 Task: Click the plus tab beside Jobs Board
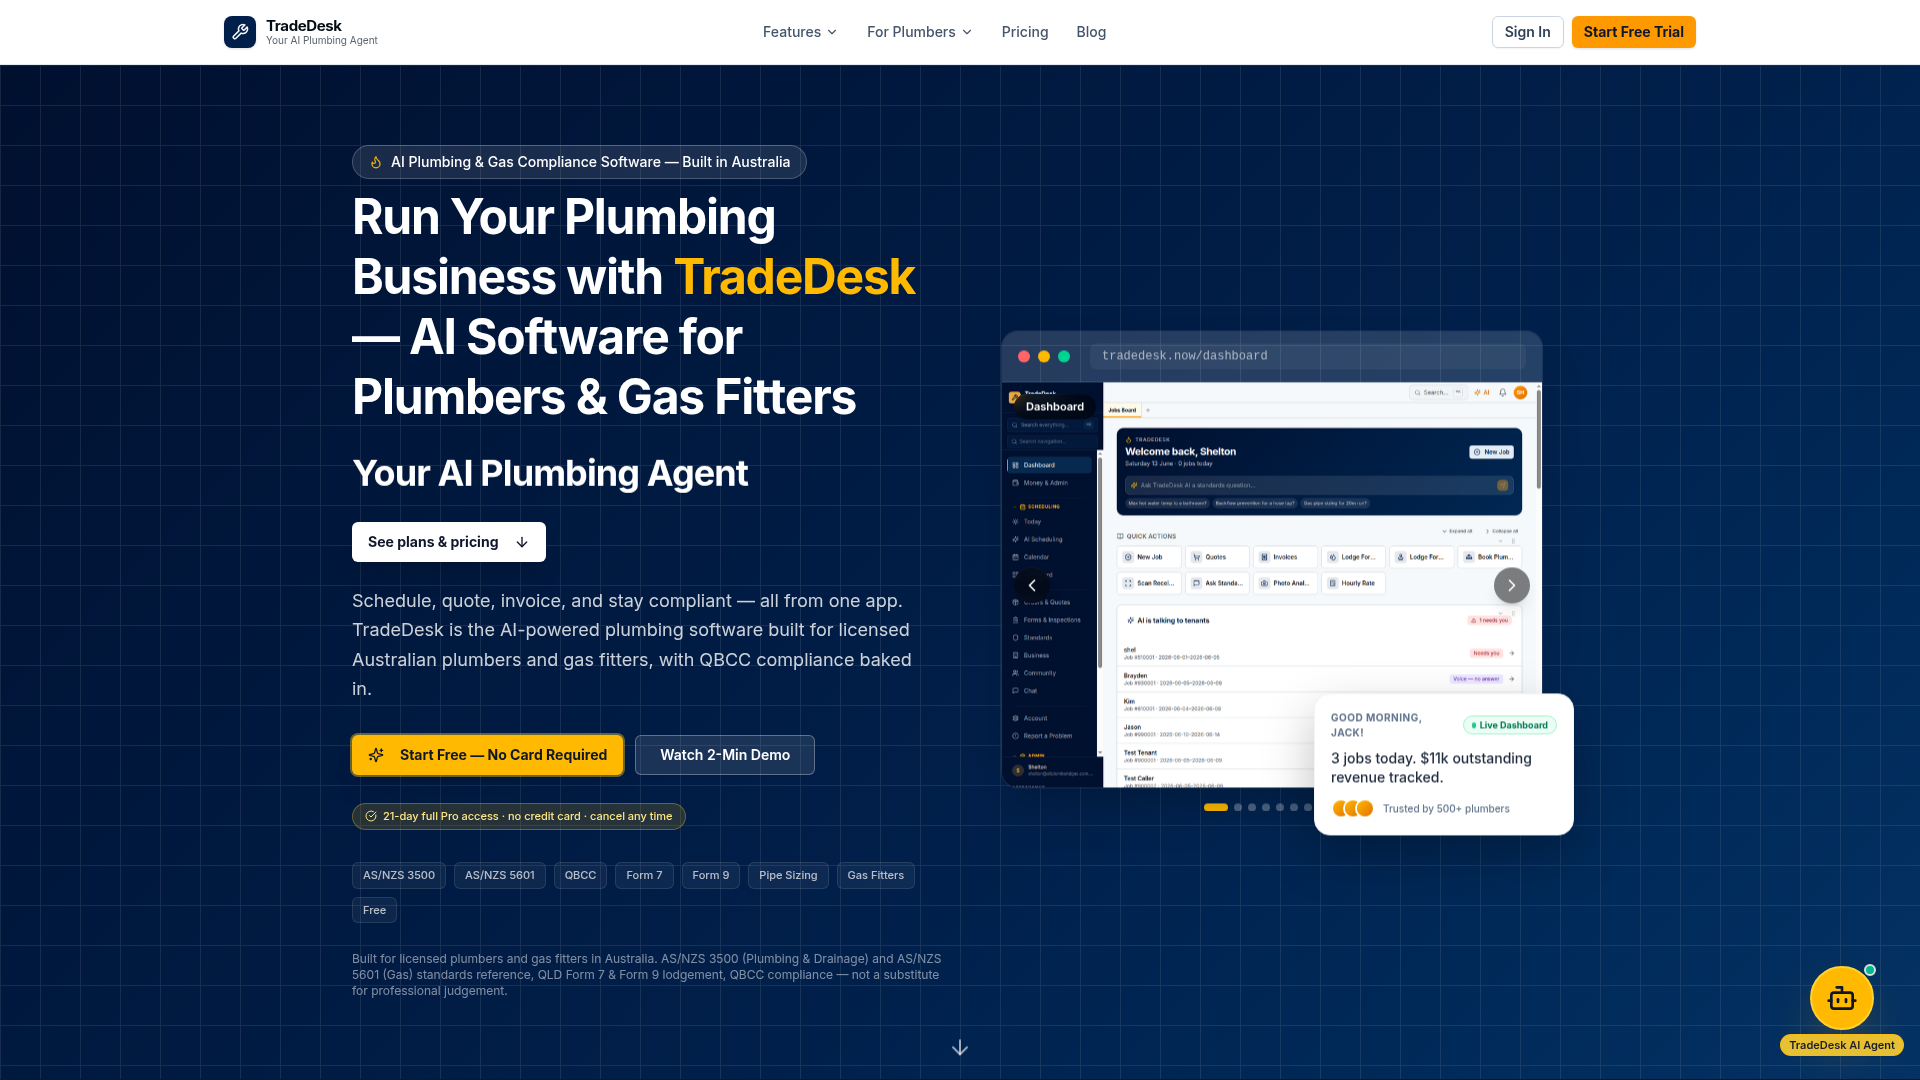pos(1148,410)
